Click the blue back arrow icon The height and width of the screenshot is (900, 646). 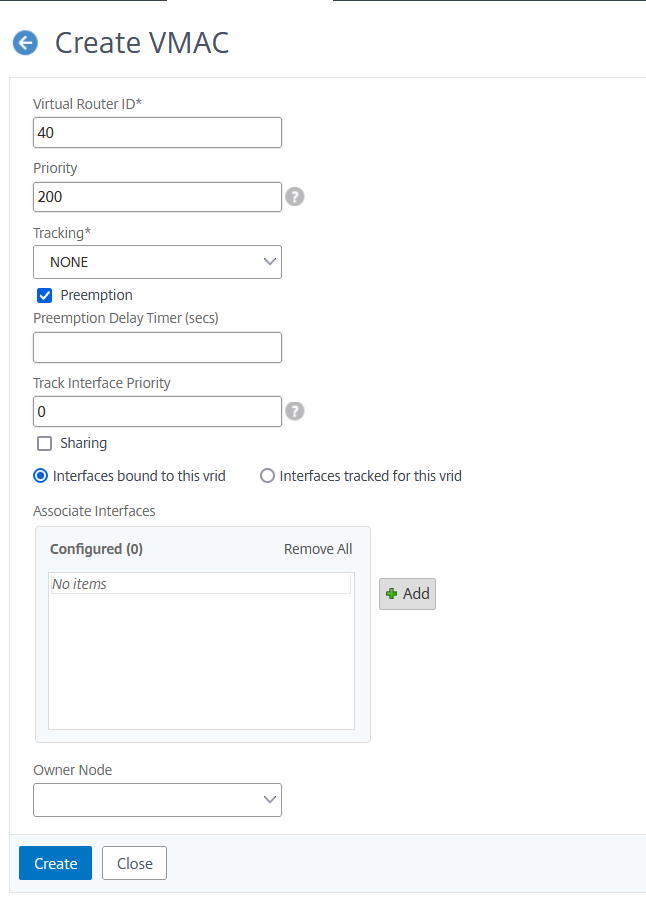(24, 43)
